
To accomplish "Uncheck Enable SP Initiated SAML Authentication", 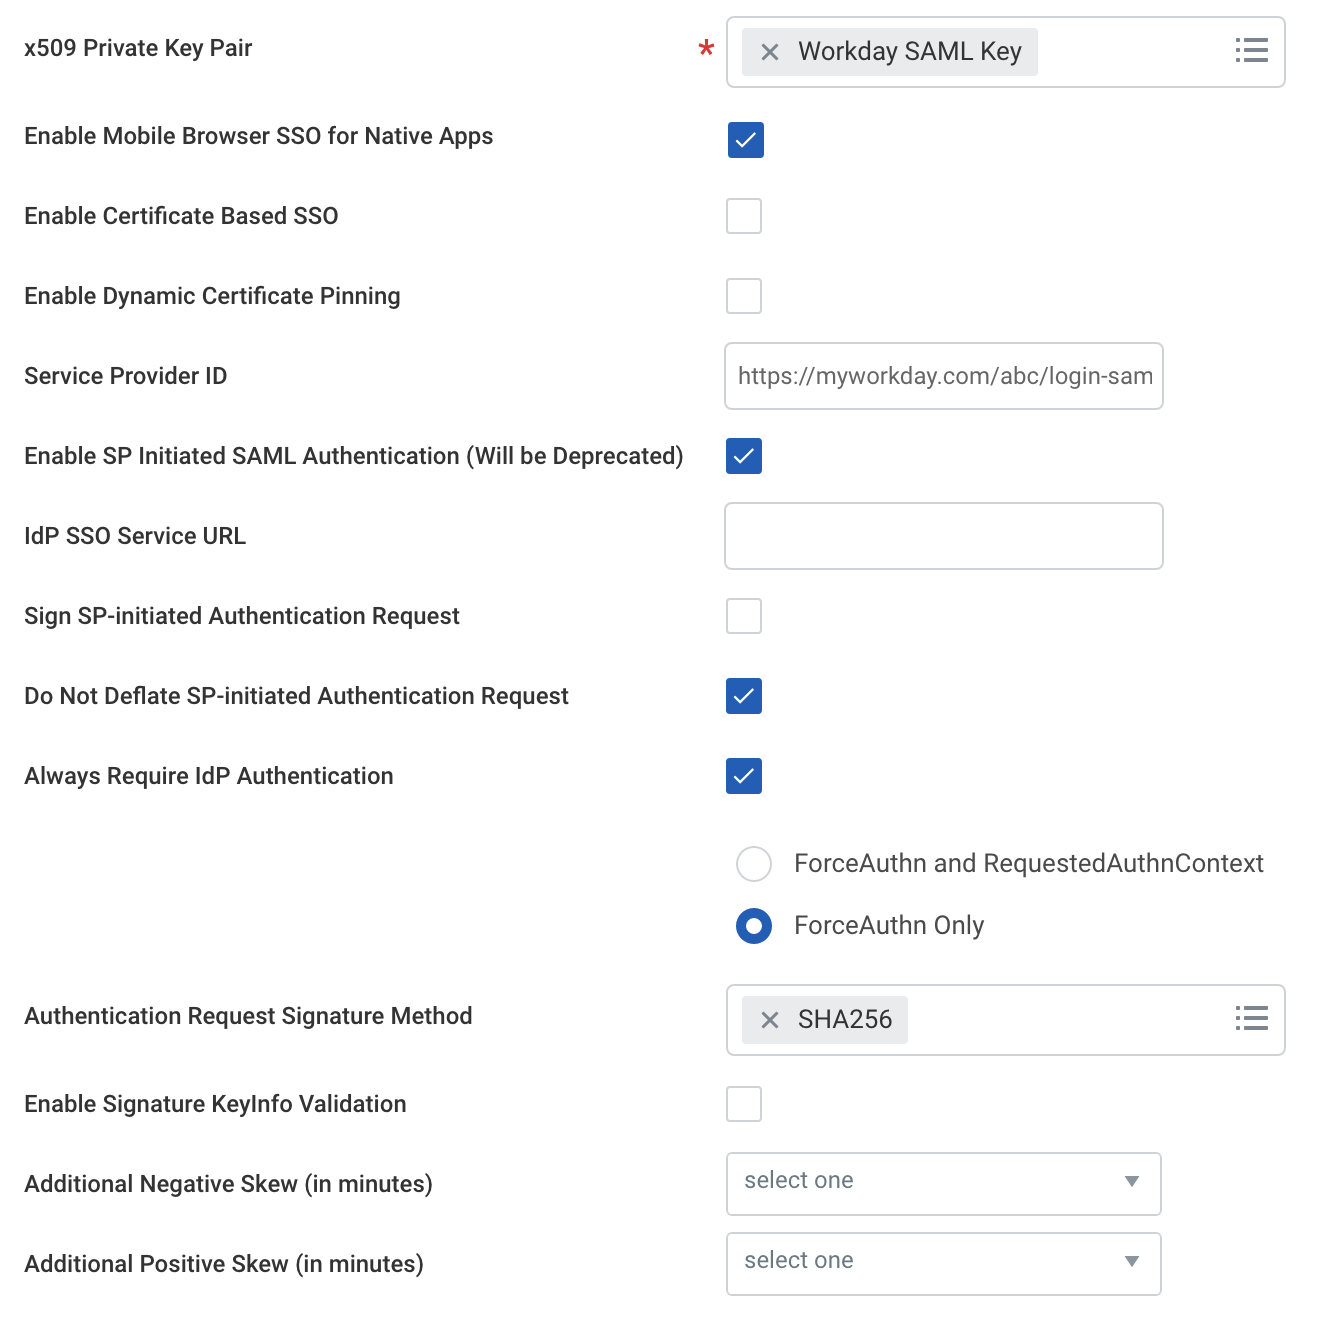I will [743, 456].
